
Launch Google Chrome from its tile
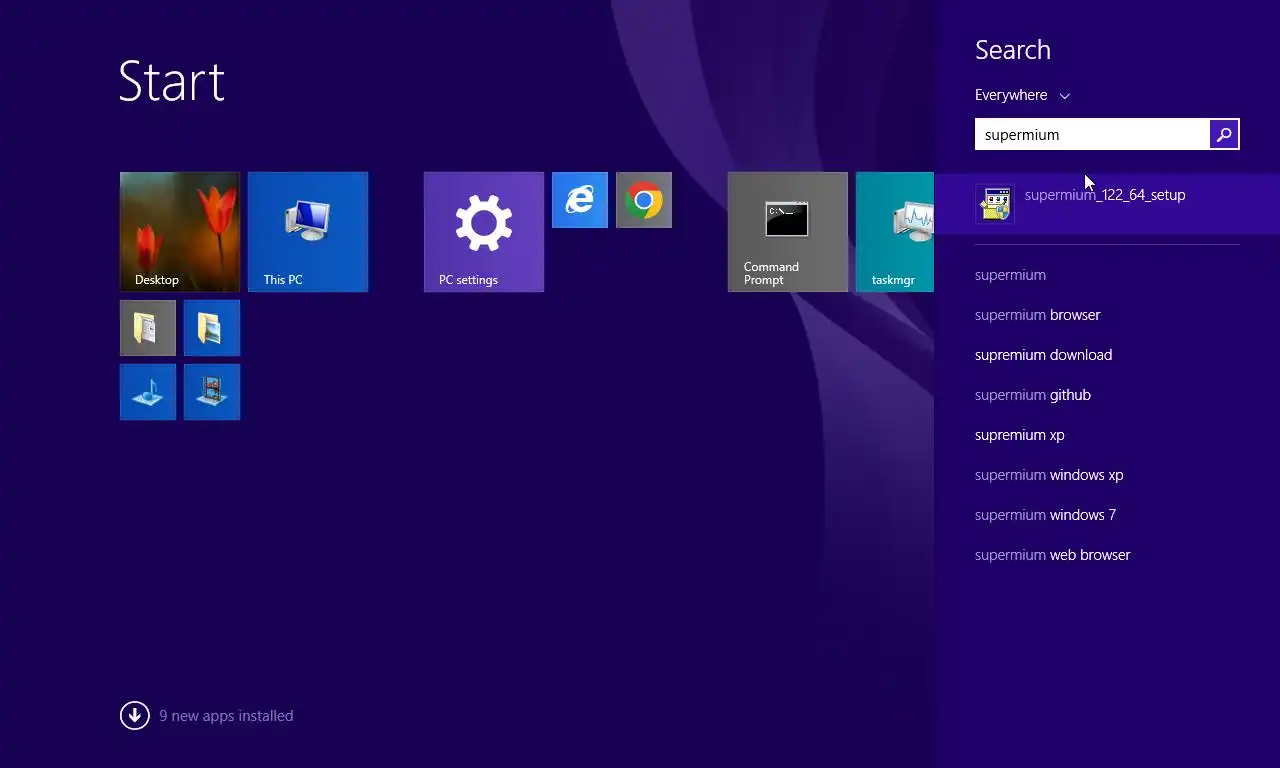click(x=644, y=200)
